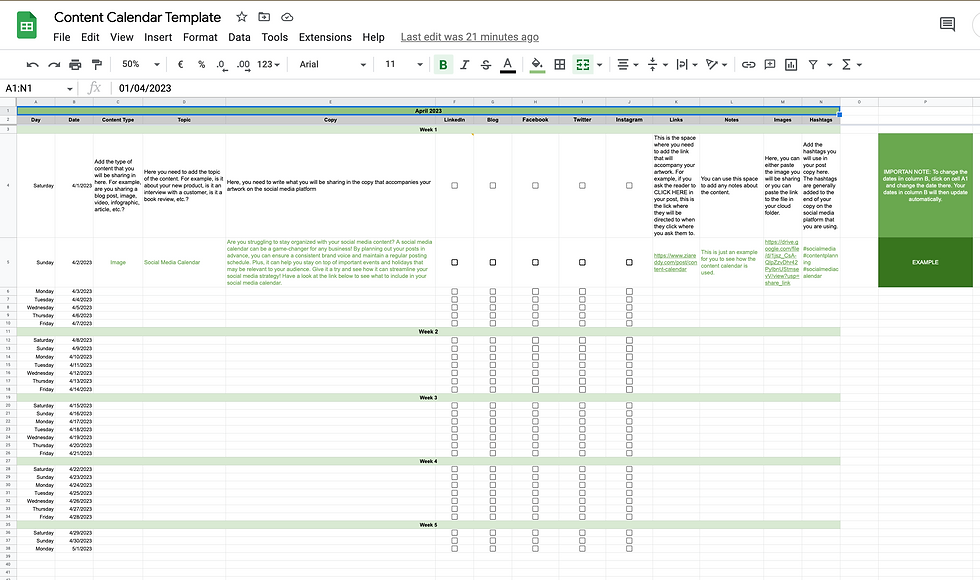The height and width of the screenshot is (580, 980).
Task: Open Functions sigma icon
Action: point(846,64)
